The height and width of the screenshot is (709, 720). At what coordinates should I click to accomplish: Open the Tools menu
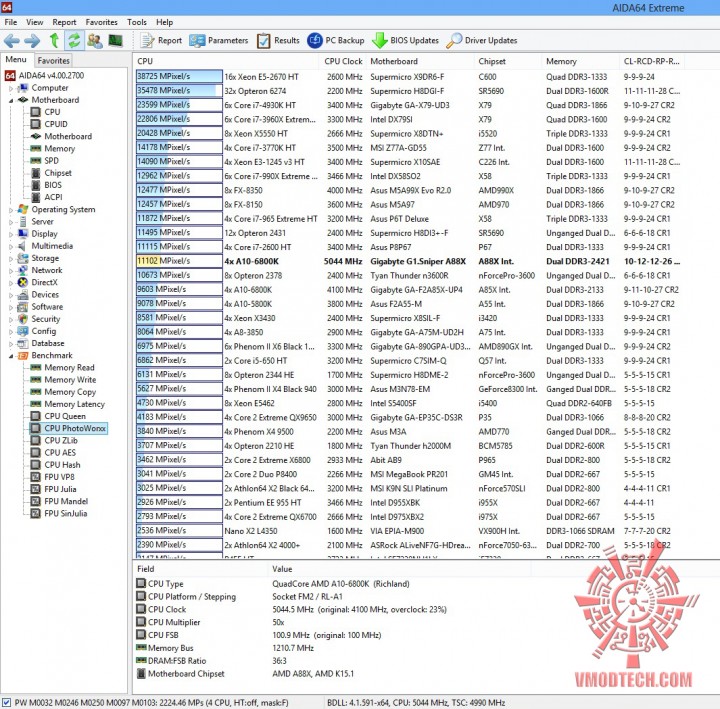[x=137, y=22]
